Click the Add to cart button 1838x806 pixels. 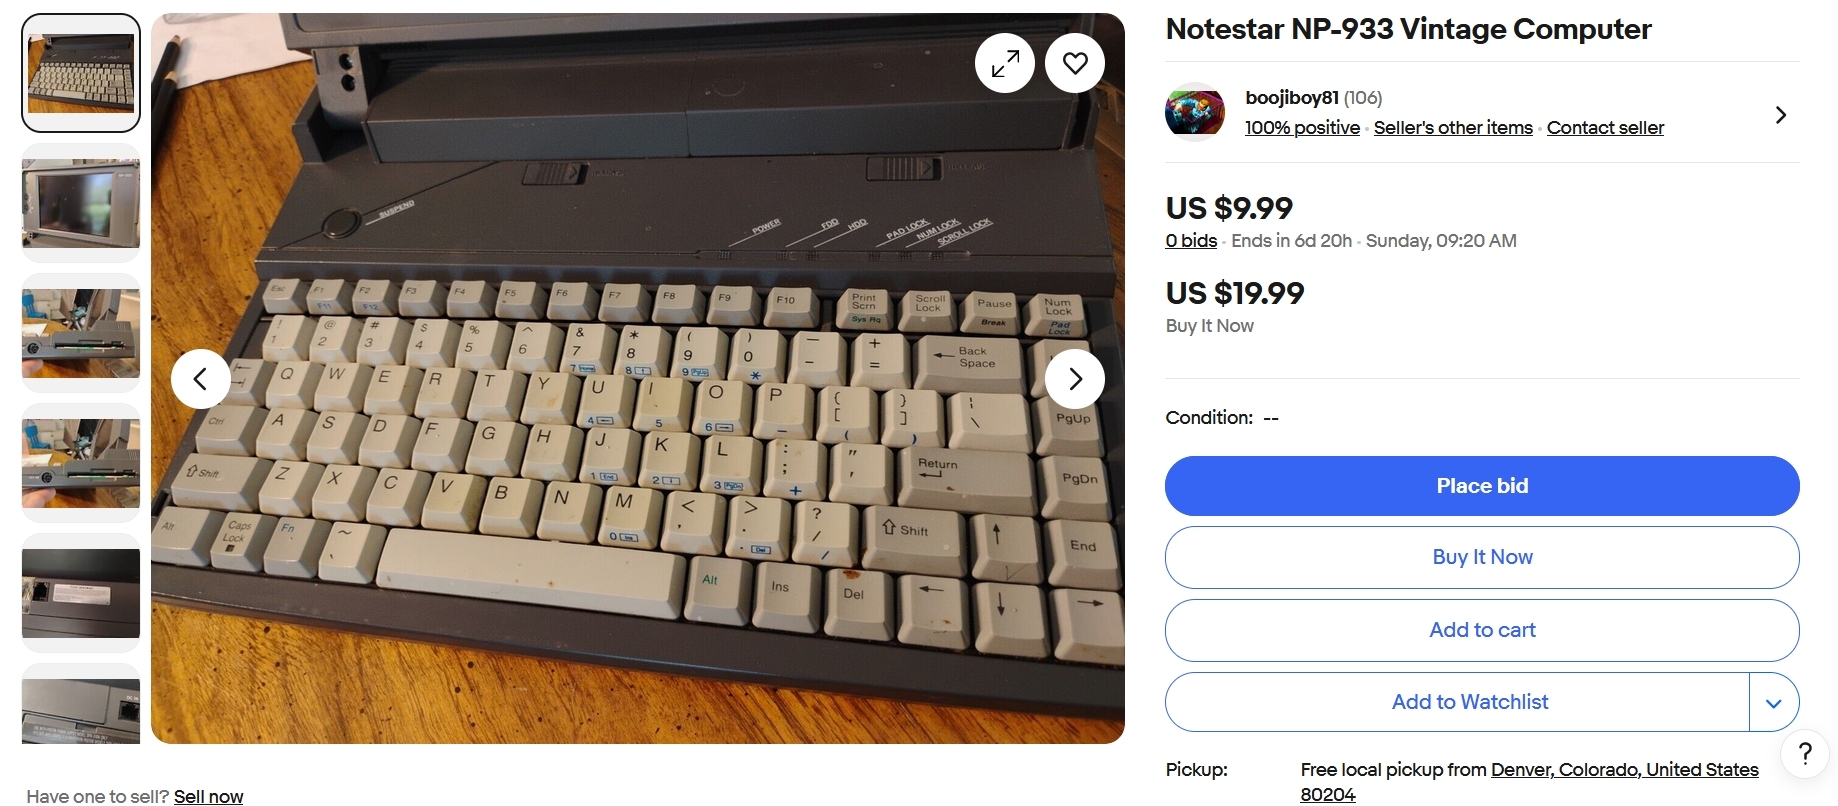click(1482, 630)
